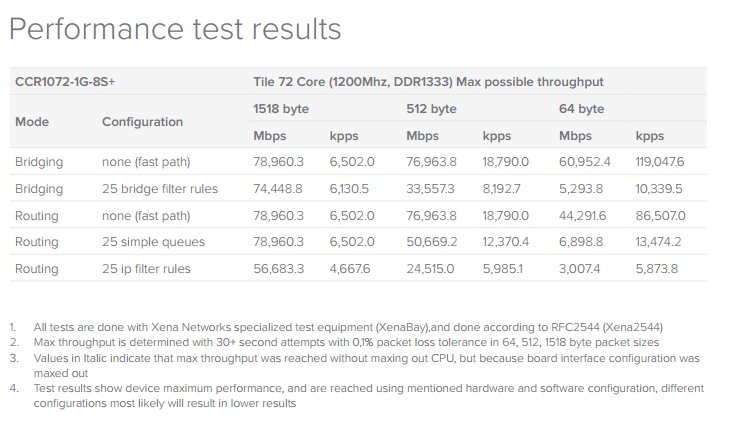
Task: Click the 86,507.0 kpps routing value
Action: click(x=660, y=215)
